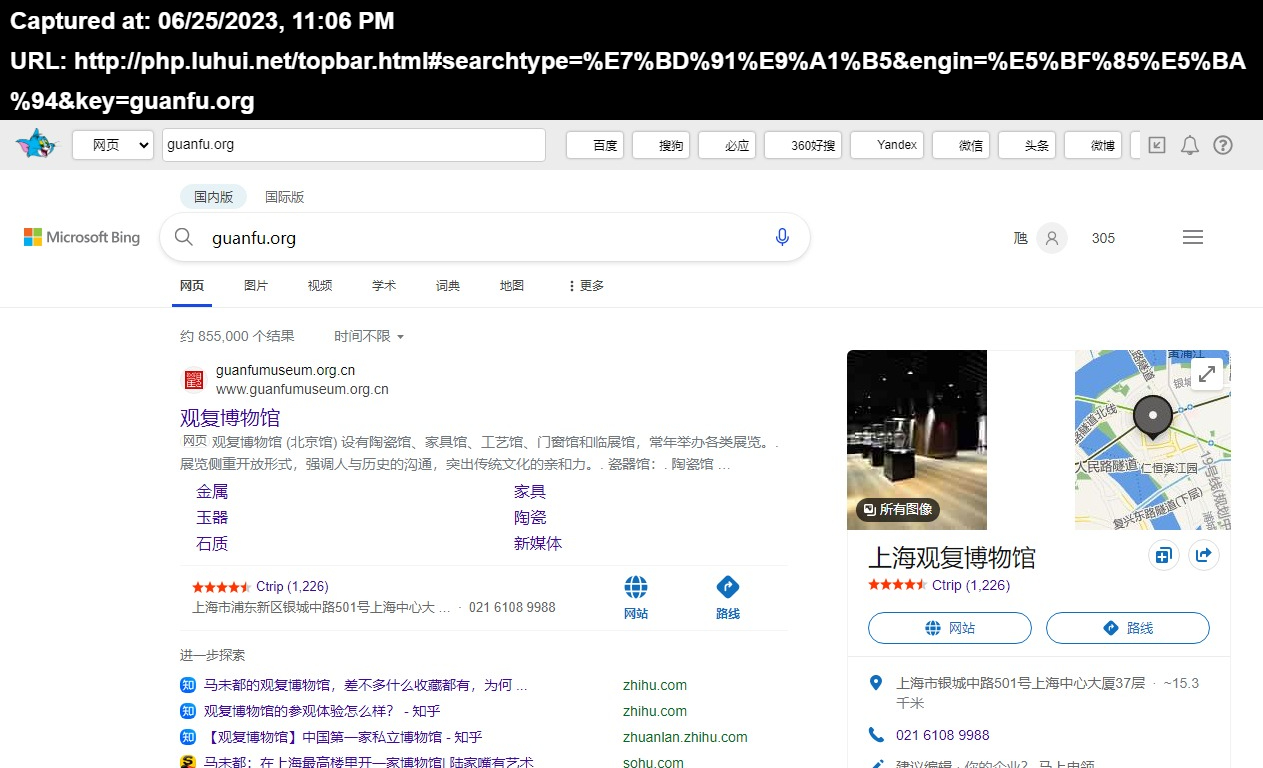Open 中国第一家私立博物馆 zhihu link
This screenshot has height=768, width=1263.
(x=343, y=737)
